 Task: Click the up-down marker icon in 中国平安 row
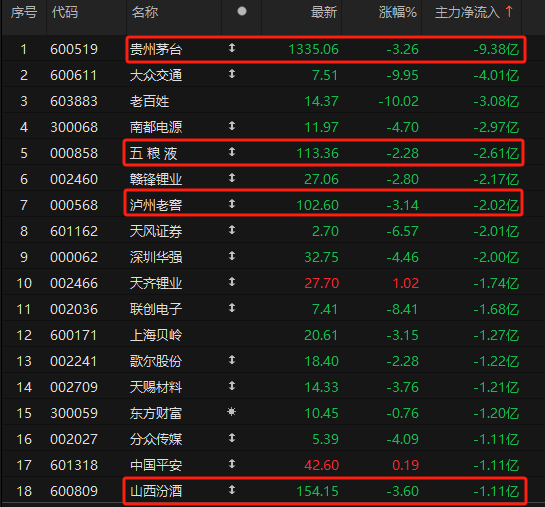[x=232, y=464]
